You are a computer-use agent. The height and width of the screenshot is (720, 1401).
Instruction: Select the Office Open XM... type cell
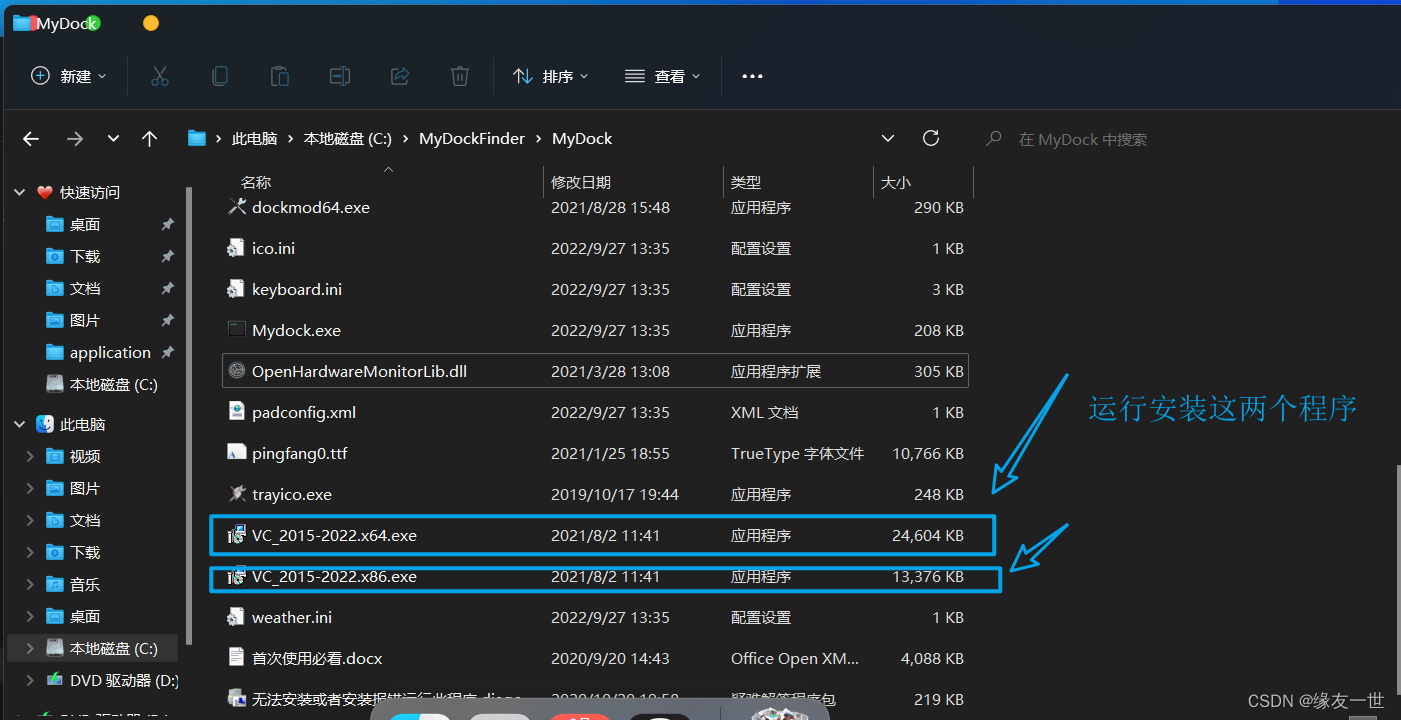point(795,658)
